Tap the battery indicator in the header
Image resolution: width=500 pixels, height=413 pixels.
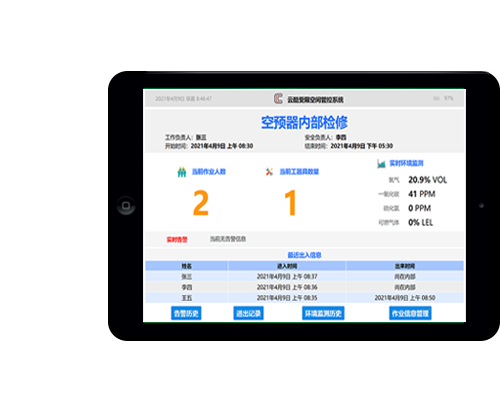coord(436,98)
